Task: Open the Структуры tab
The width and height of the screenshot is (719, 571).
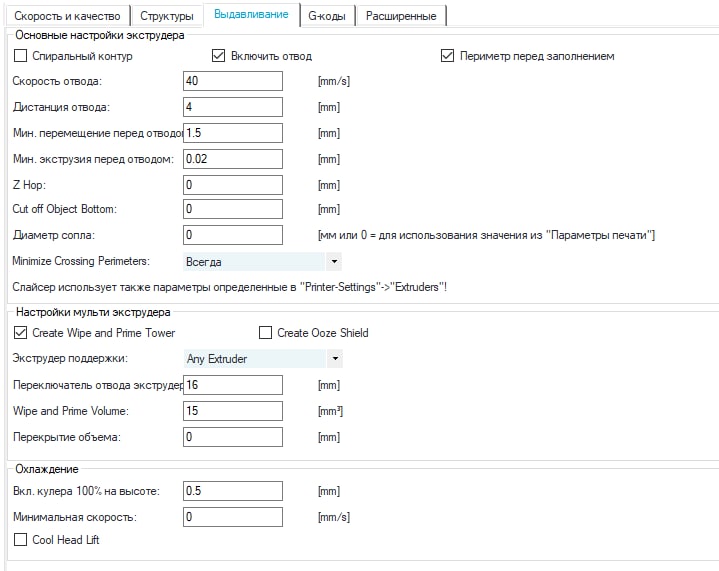Action: [167, 16]
